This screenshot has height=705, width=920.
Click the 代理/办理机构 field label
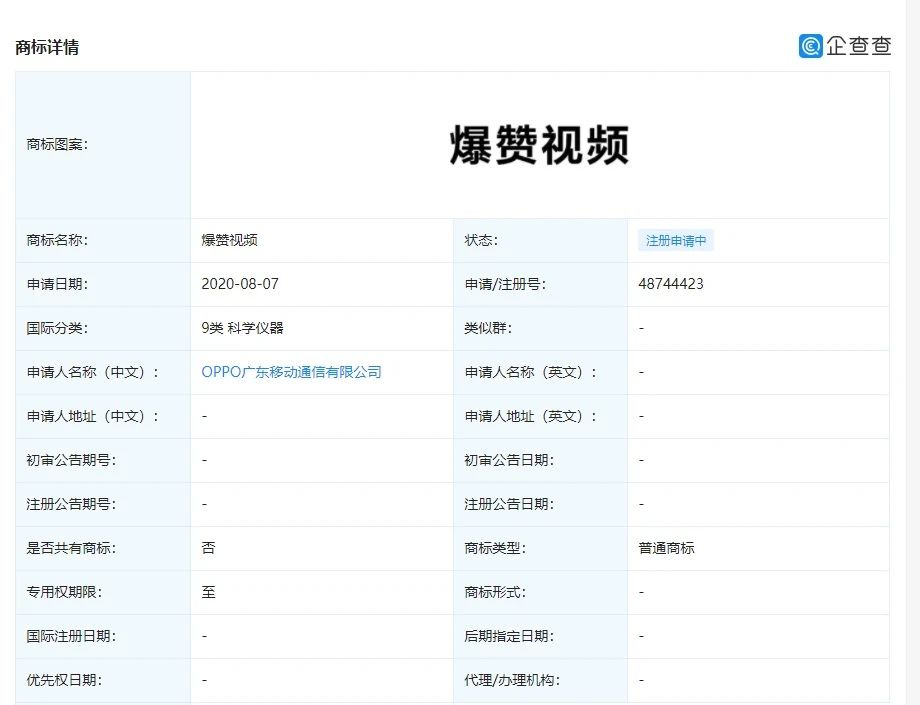pos(512,680)
